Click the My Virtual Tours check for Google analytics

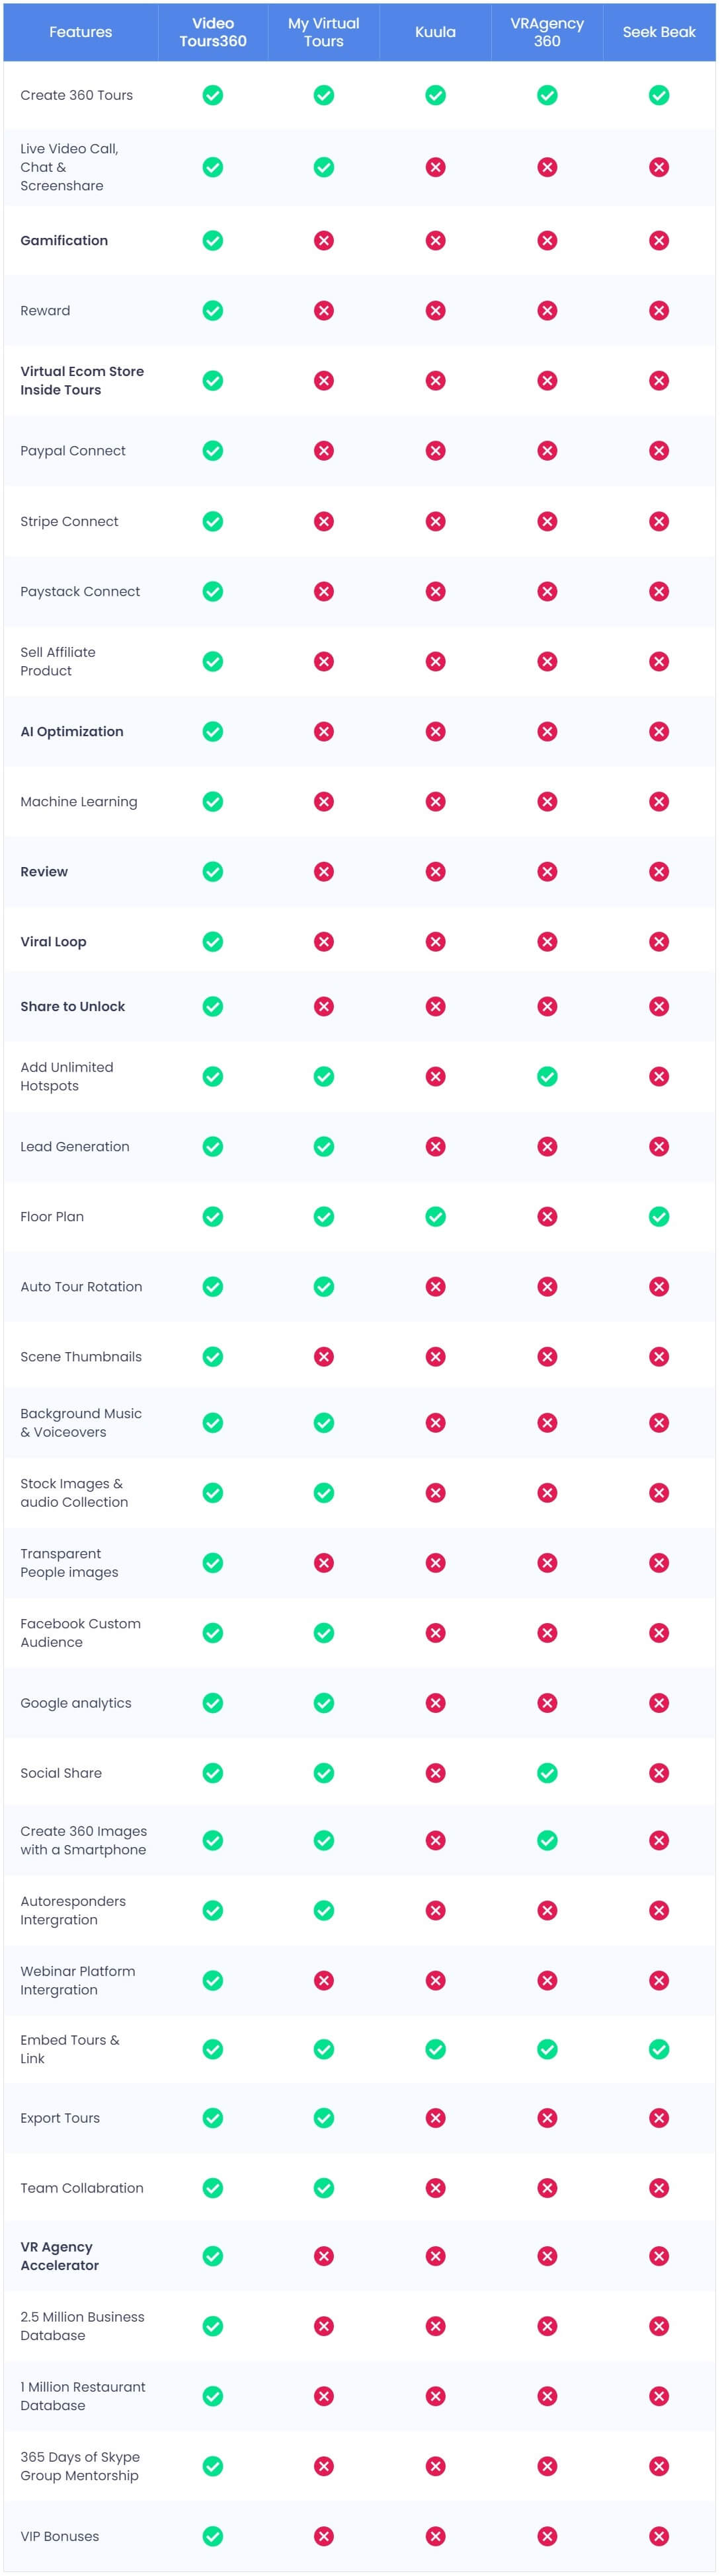(x=324, y=1703)
